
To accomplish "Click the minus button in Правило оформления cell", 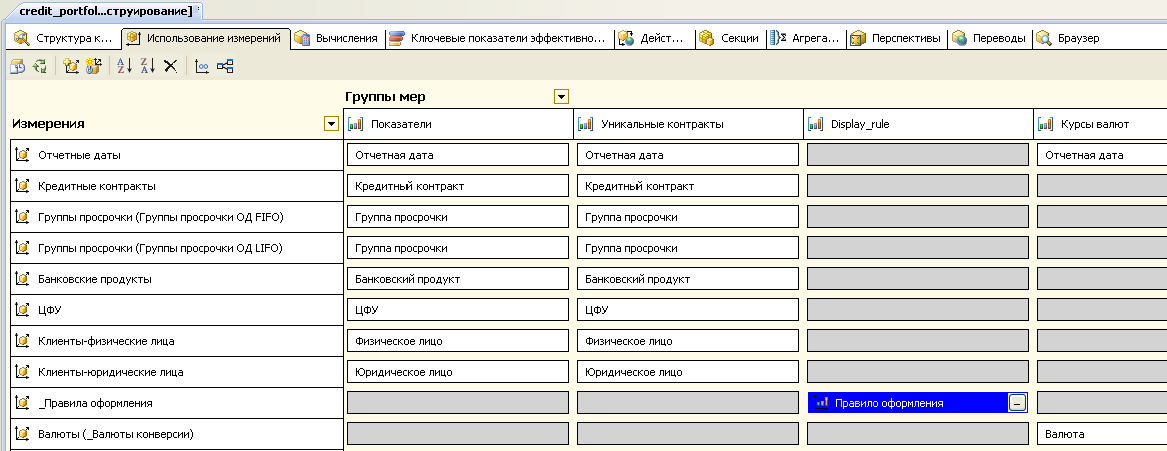I will tap(1017, 403).
